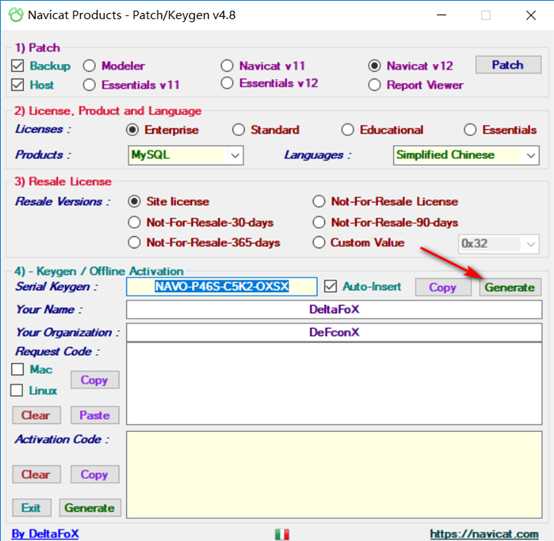Generate a new serial key

pyautogui.click(x=510, y=287)
